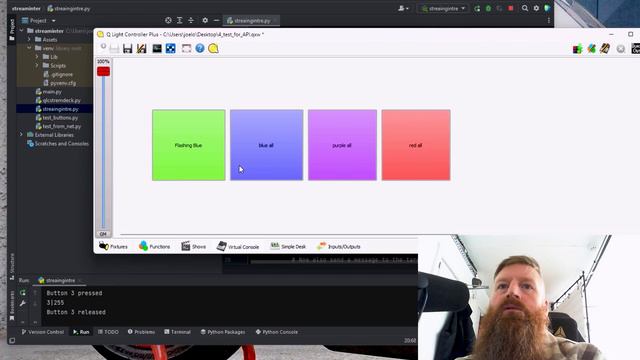Viewport: 640px width, 360px height.
Task: Click the GM label under the slider
Action: [103, 234]
